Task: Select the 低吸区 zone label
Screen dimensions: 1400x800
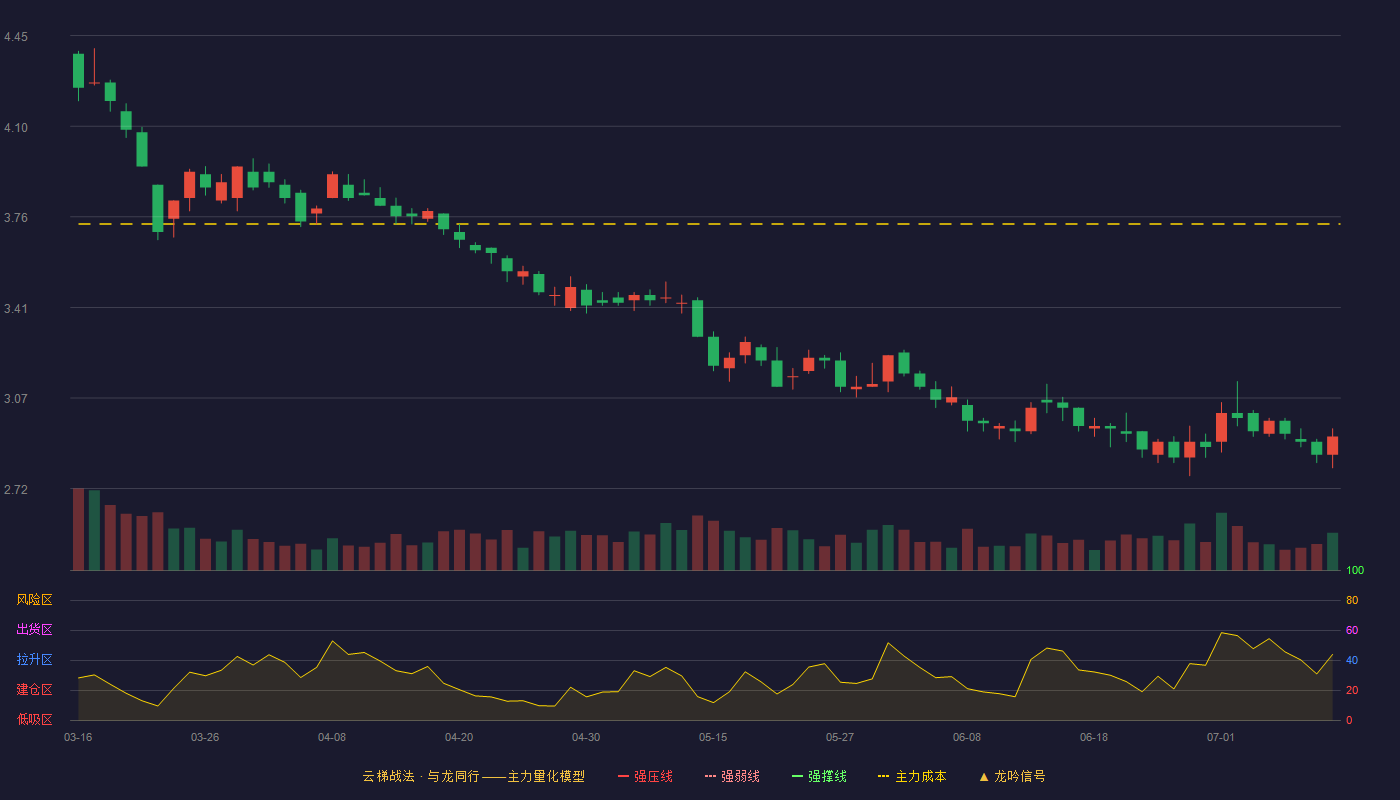Action: 34,719
